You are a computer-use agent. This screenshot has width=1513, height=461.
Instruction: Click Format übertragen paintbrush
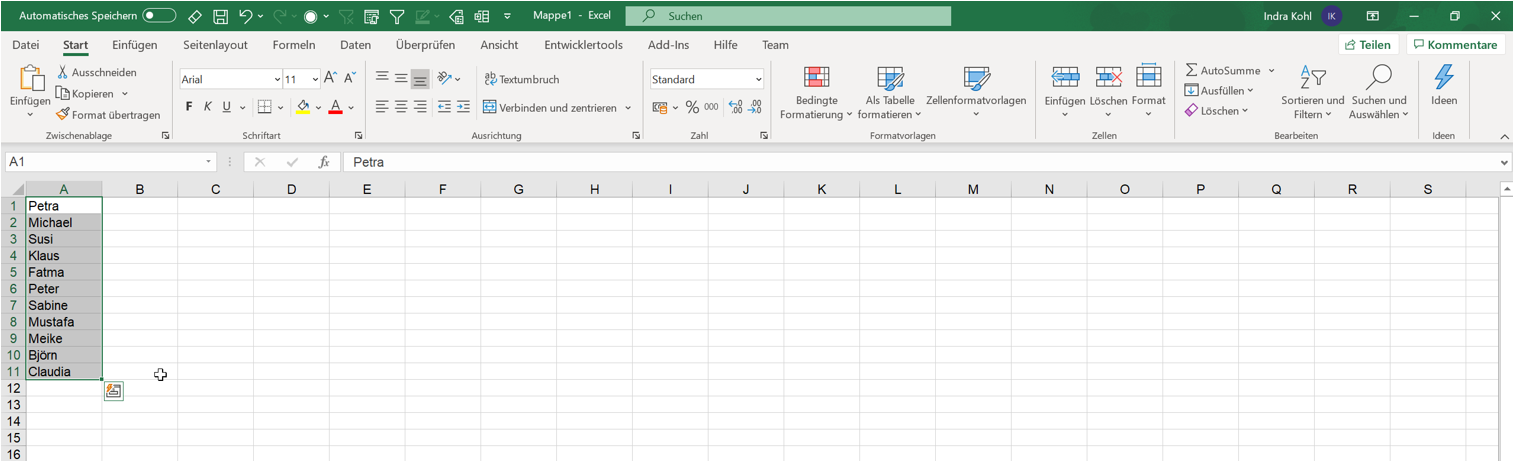(x=108, y=115)
